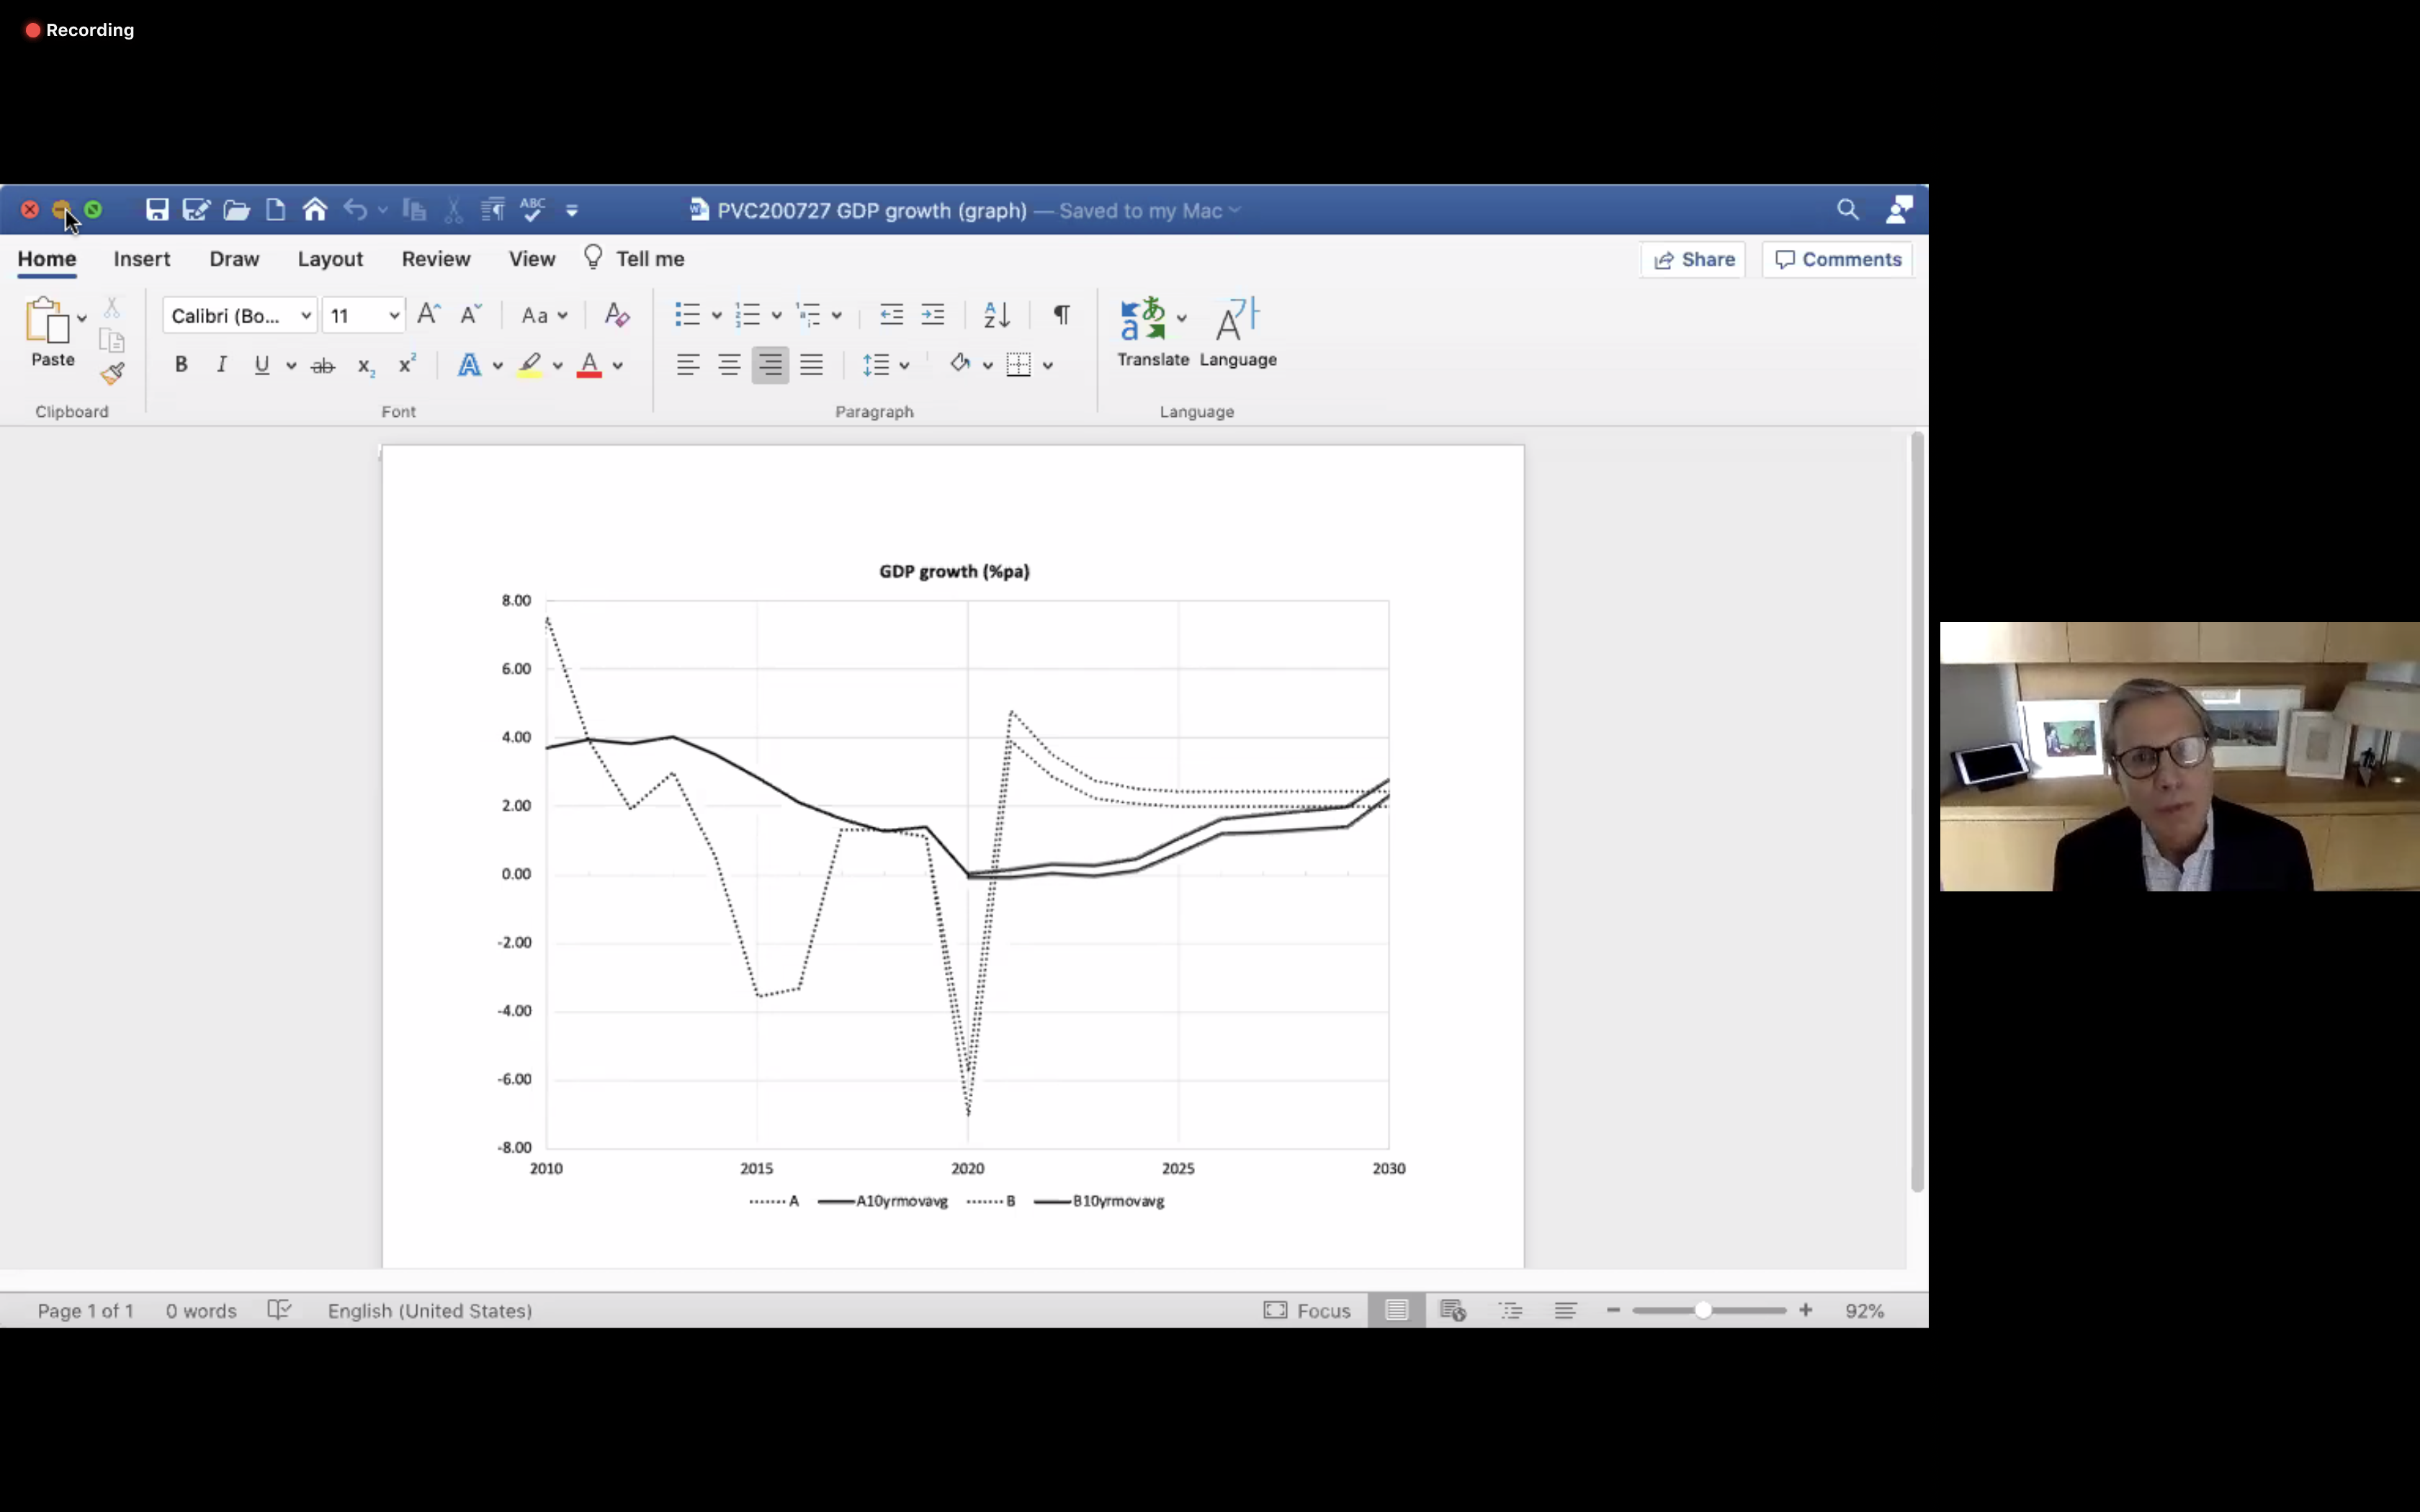Open the Comments button
This screenshot has width=2420, height=1512.
pos(1838,260)
